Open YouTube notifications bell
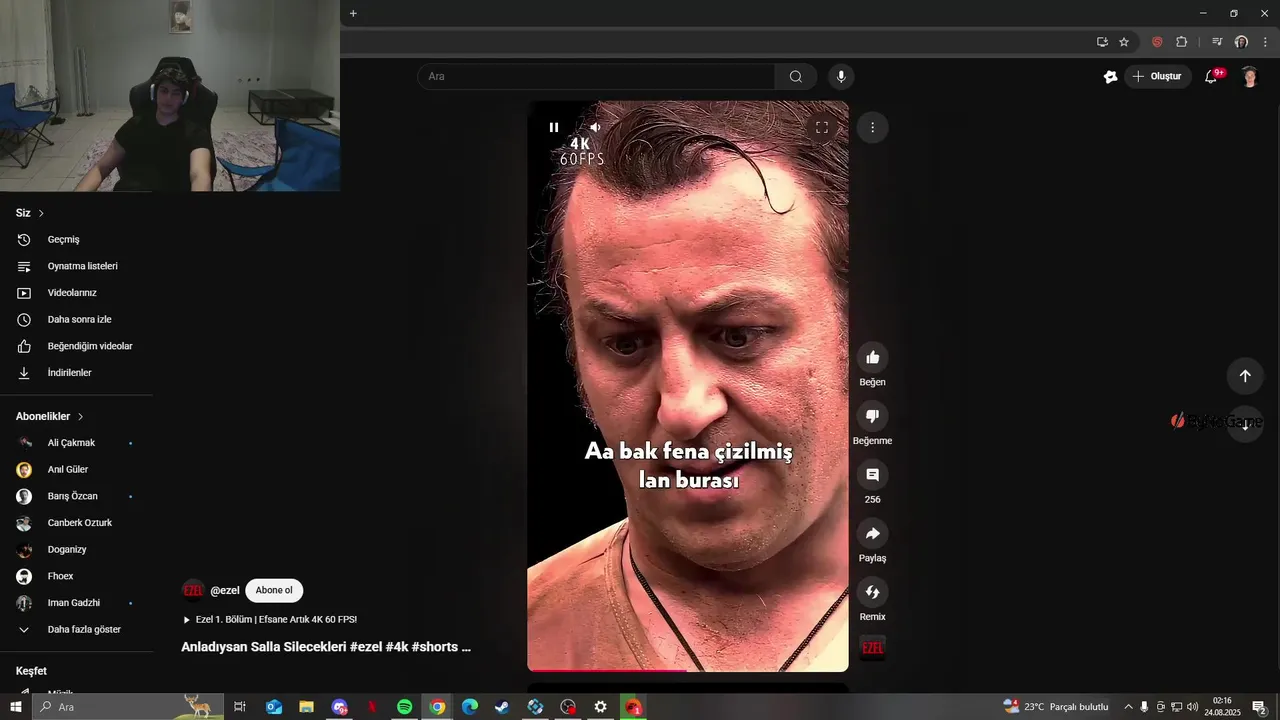The height and width of the screenshot is (720, 1280). (x=1211, y=76)
